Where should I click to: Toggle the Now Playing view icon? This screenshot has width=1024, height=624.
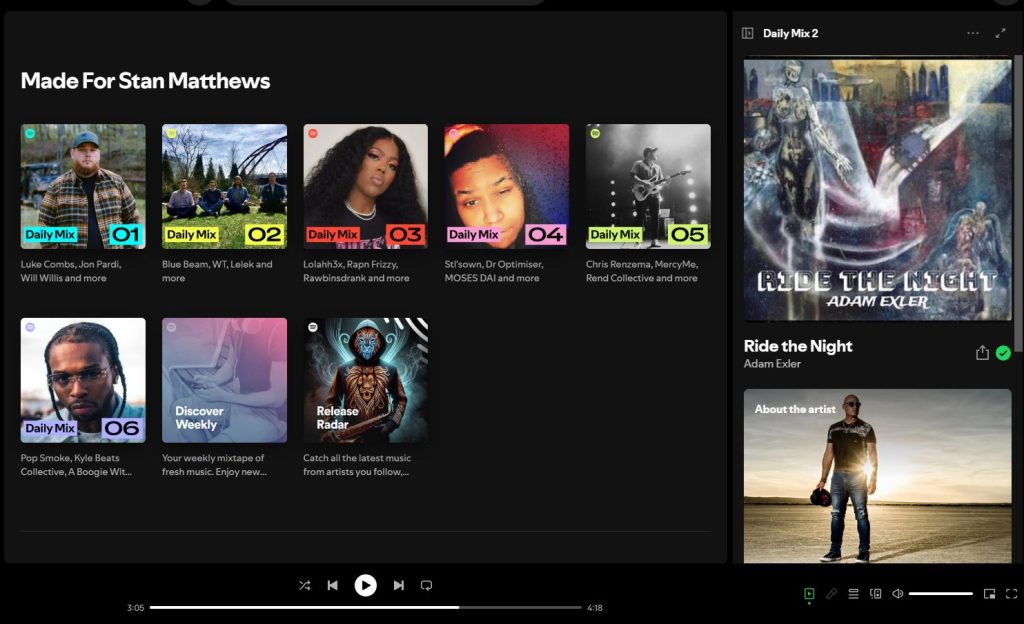point(809,593)
